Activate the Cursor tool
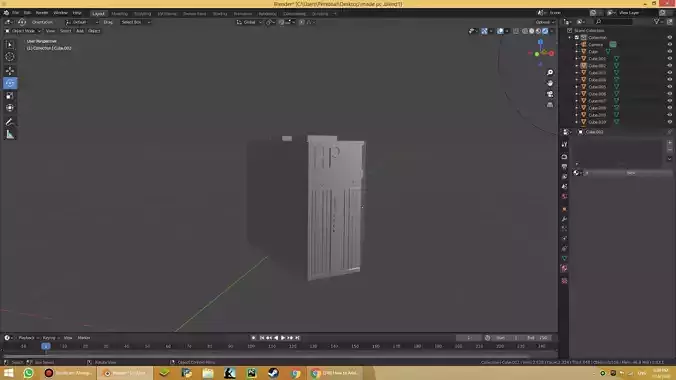The width and height of the screenshot is (676, 380). 10,57
